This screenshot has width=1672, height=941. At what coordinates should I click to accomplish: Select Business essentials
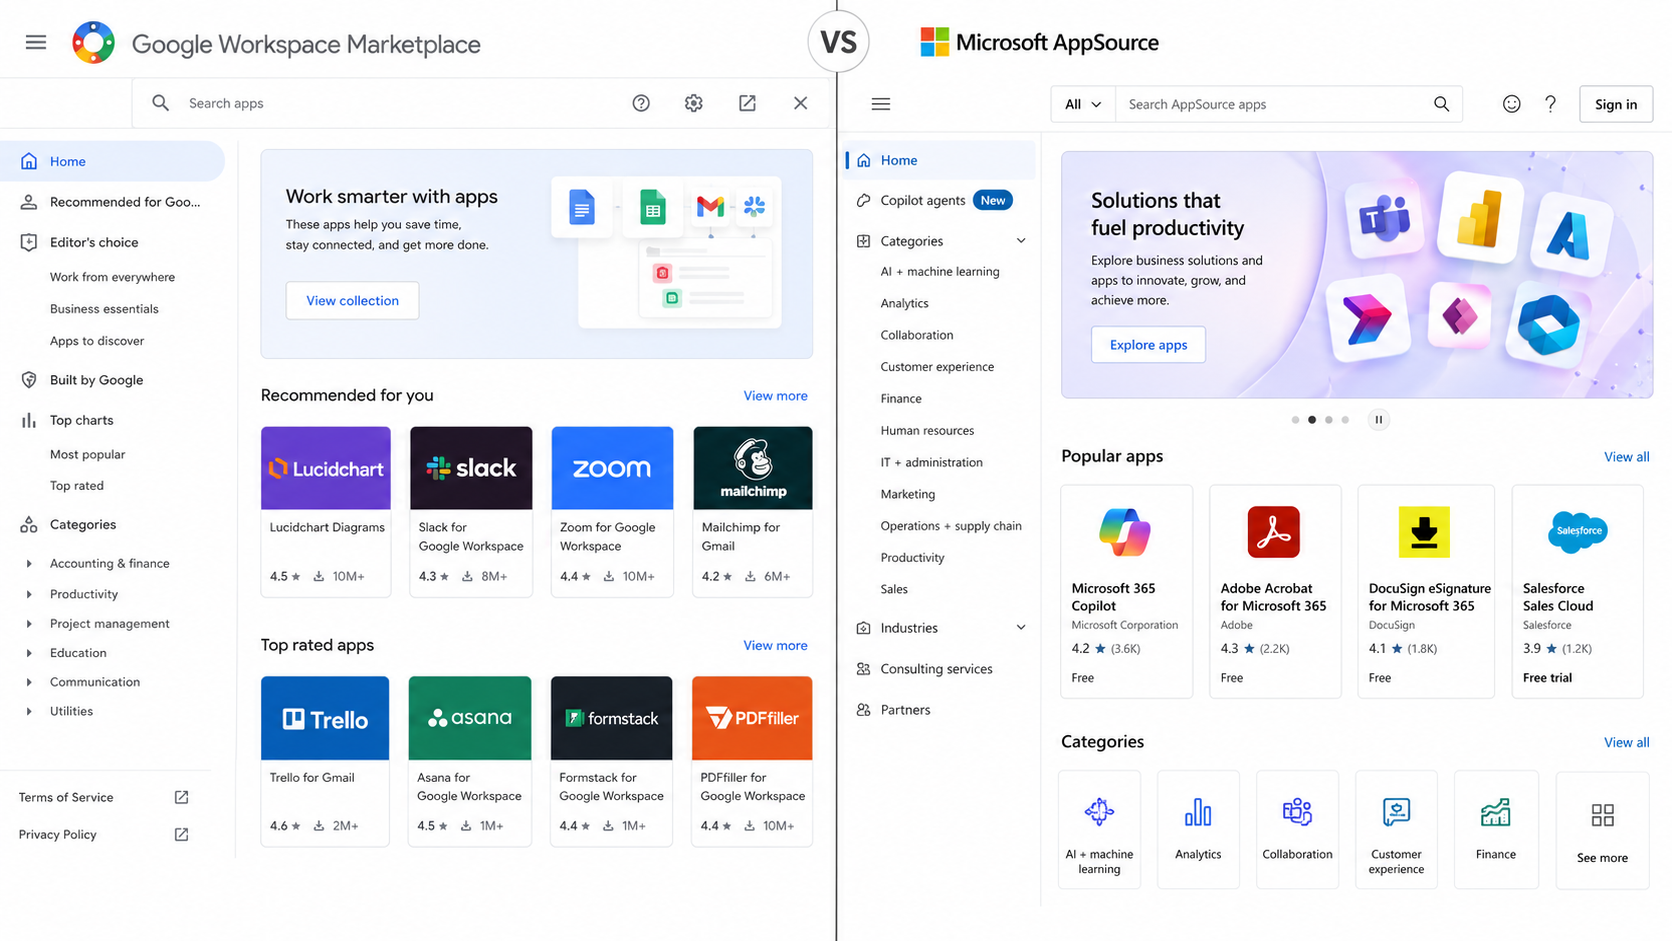coord(104,309)
